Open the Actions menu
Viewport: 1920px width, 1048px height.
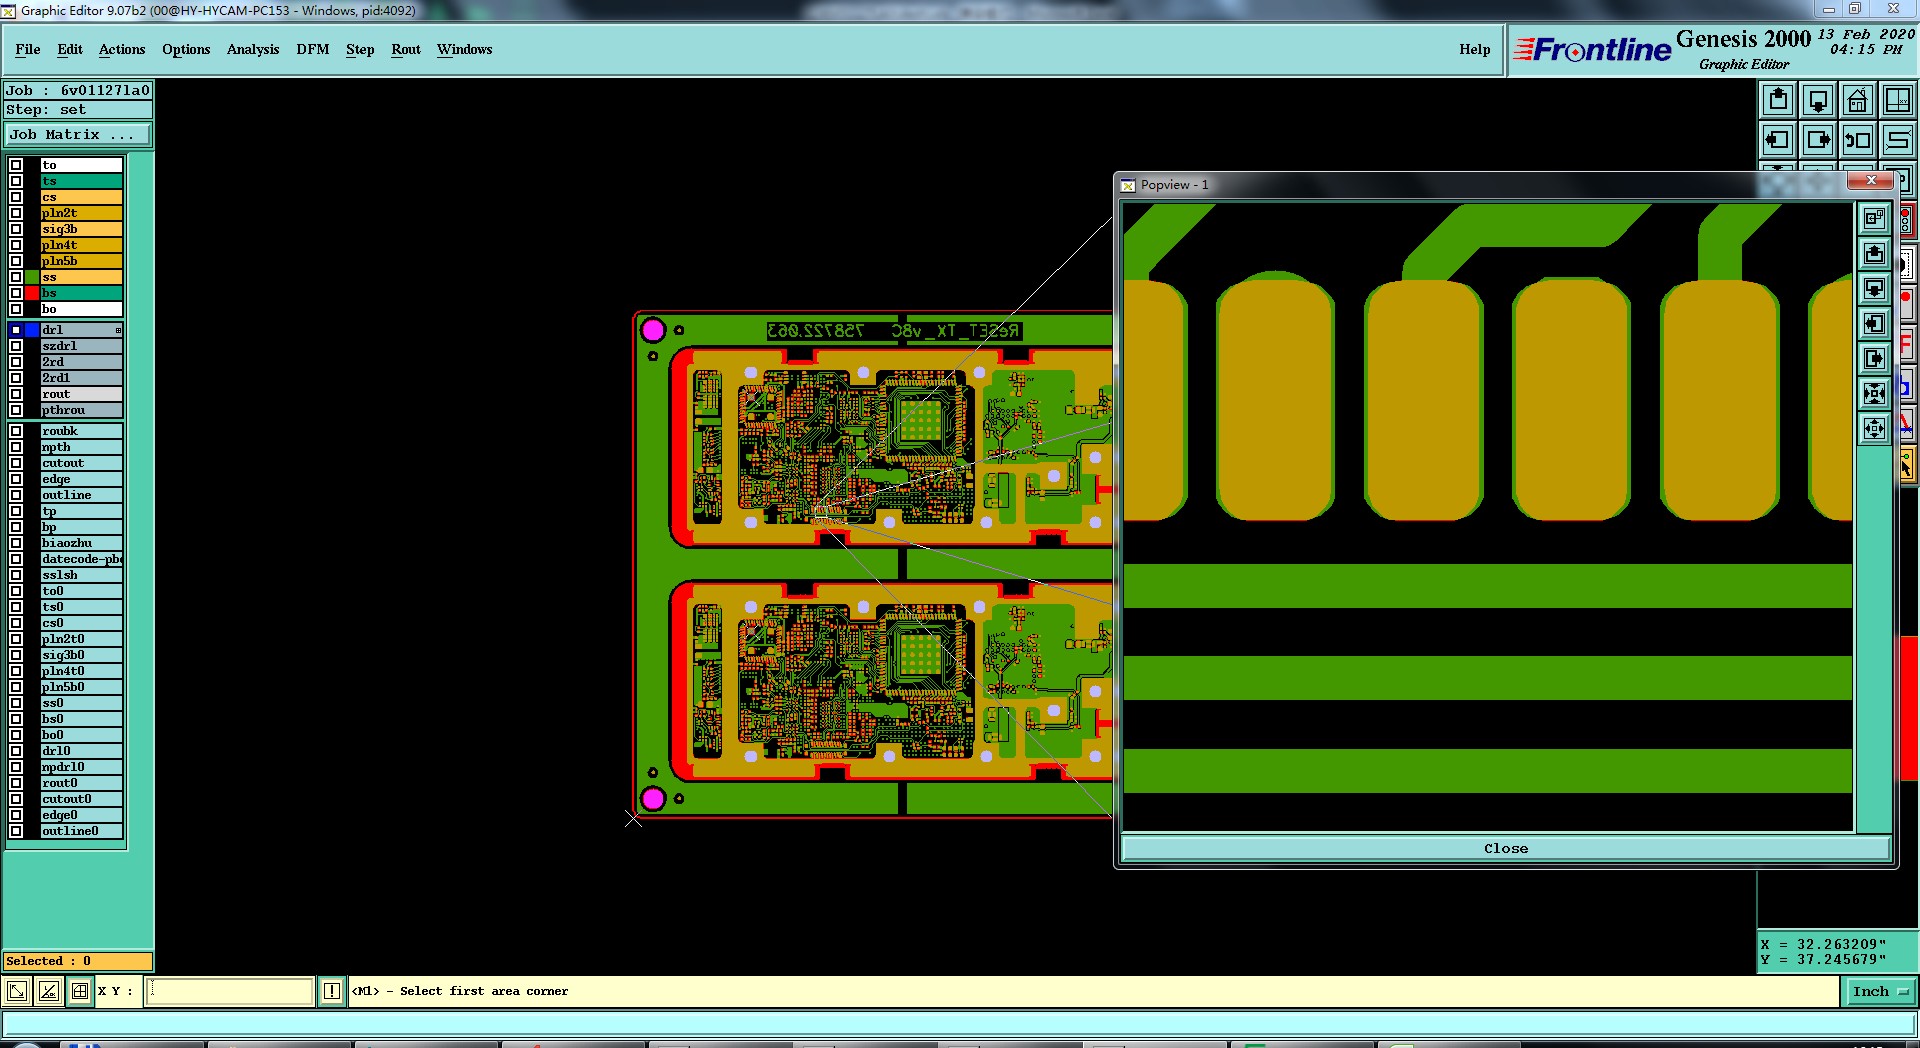tap(122, 49)
